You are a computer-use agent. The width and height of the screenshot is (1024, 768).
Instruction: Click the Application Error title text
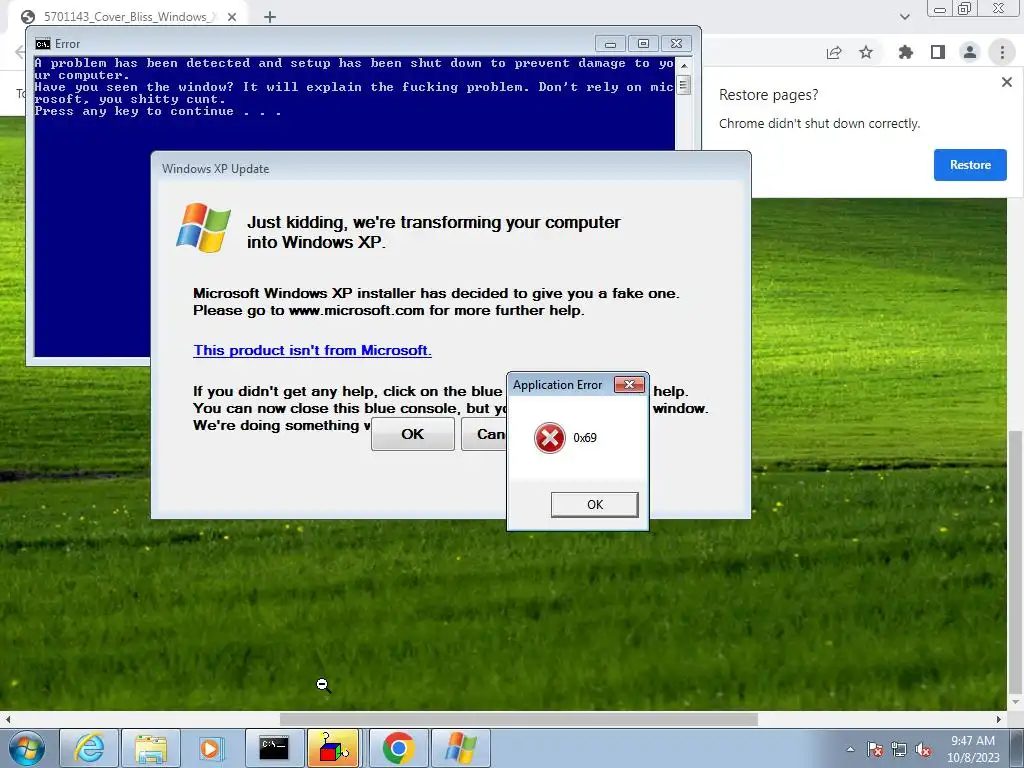557,385
